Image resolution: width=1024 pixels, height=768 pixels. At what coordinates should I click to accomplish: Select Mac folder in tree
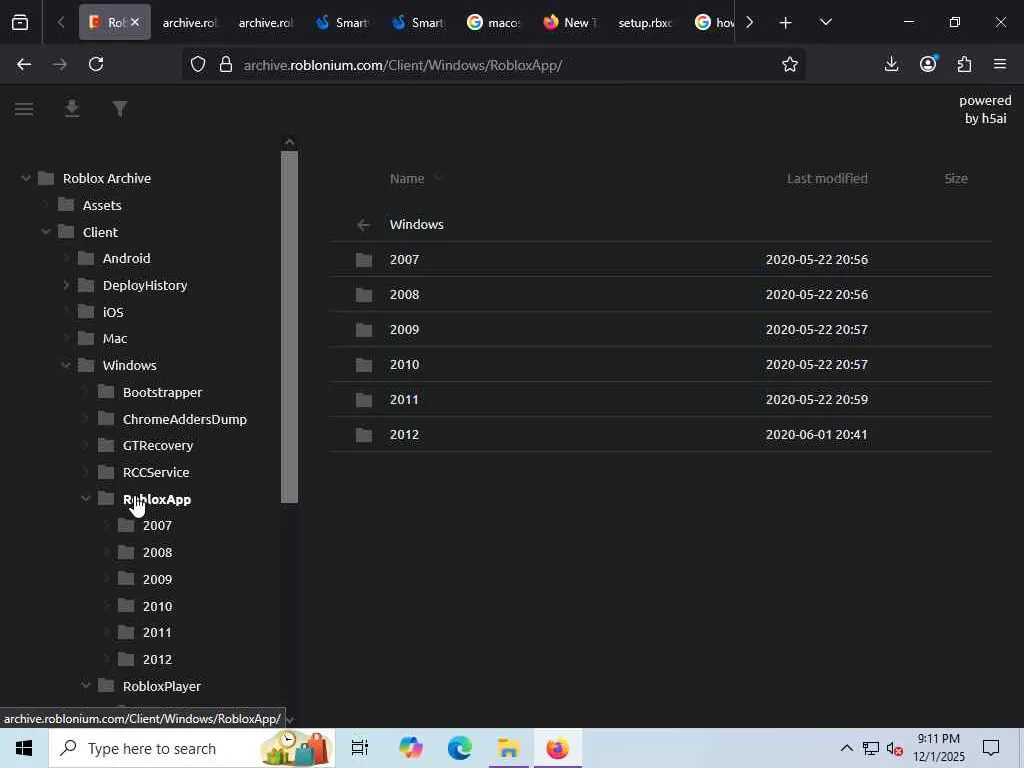click(114, 339)
